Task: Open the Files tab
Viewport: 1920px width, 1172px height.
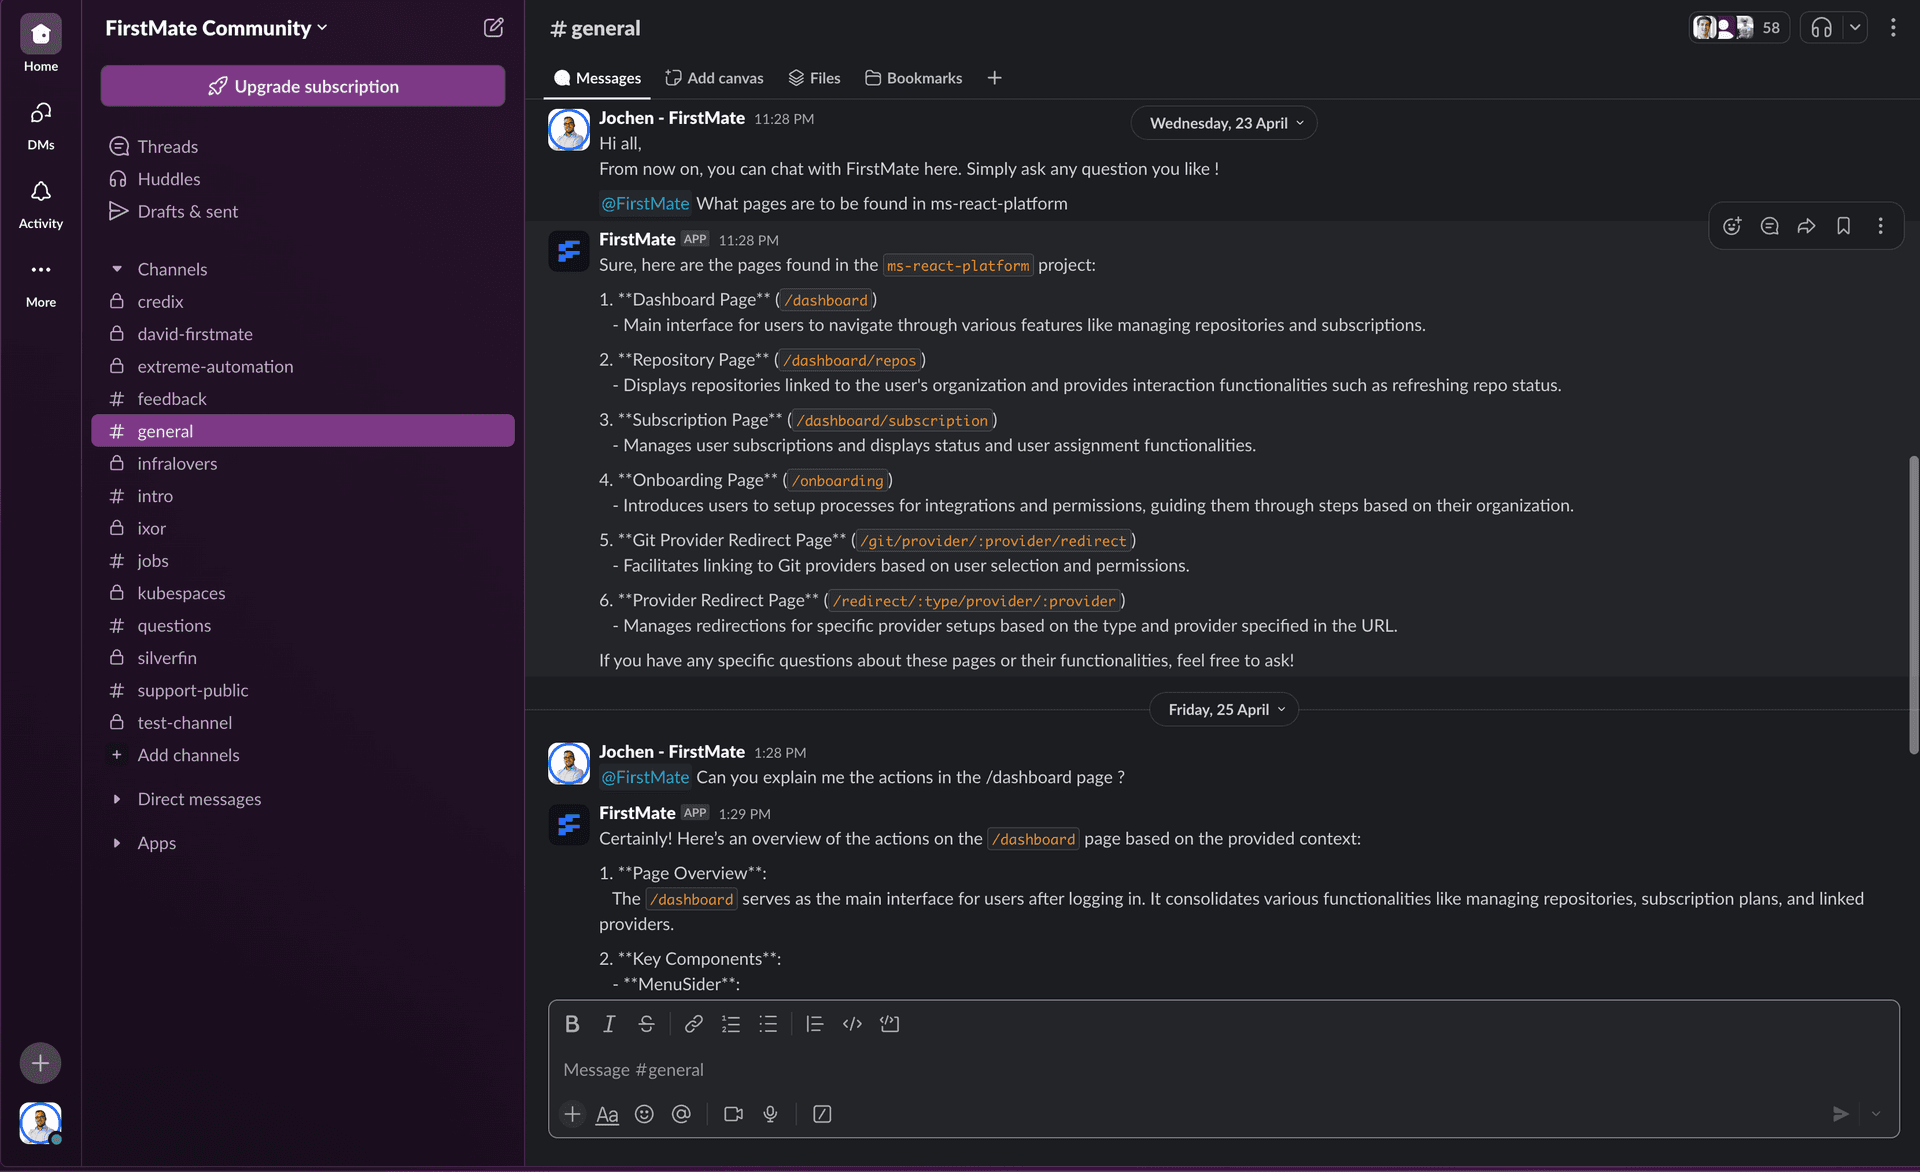Action: 814,78
